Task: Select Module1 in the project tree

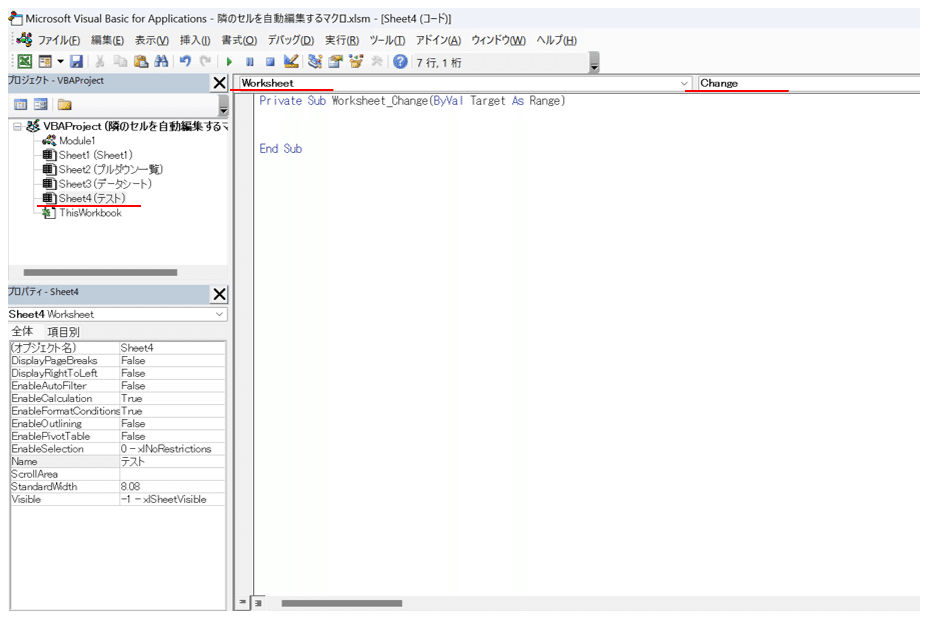Action: (x=77, y=141)
